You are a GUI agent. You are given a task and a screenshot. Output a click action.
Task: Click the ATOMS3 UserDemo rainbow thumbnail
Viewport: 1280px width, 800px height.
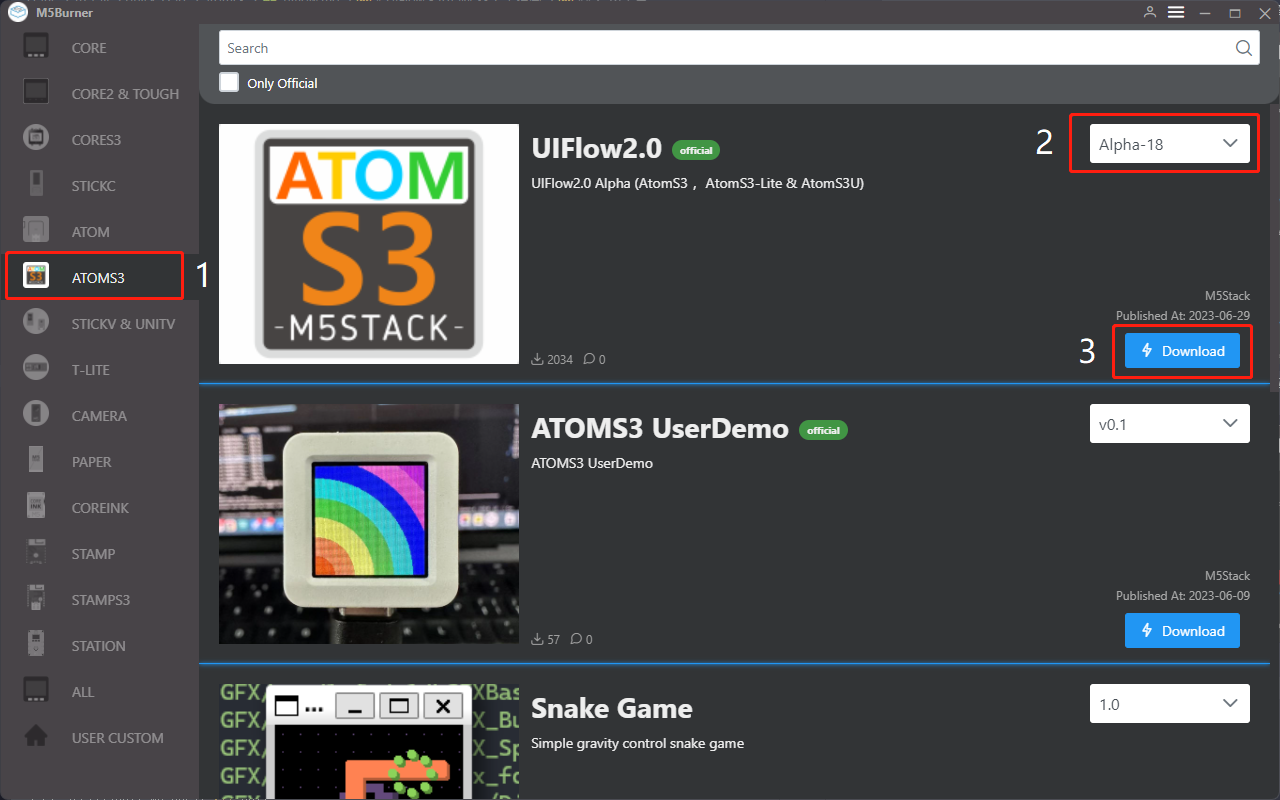(x=369, y=524)
